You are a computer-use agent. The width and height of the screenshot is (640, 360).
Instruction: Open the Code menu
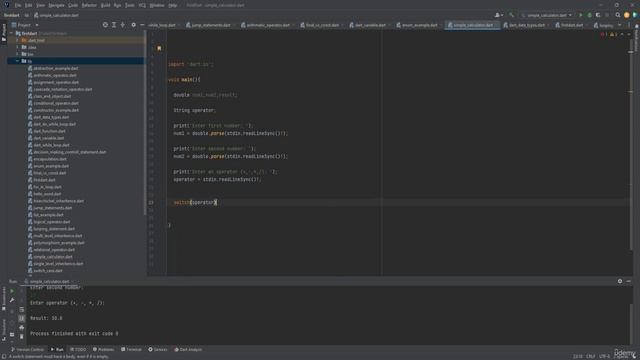73,5
